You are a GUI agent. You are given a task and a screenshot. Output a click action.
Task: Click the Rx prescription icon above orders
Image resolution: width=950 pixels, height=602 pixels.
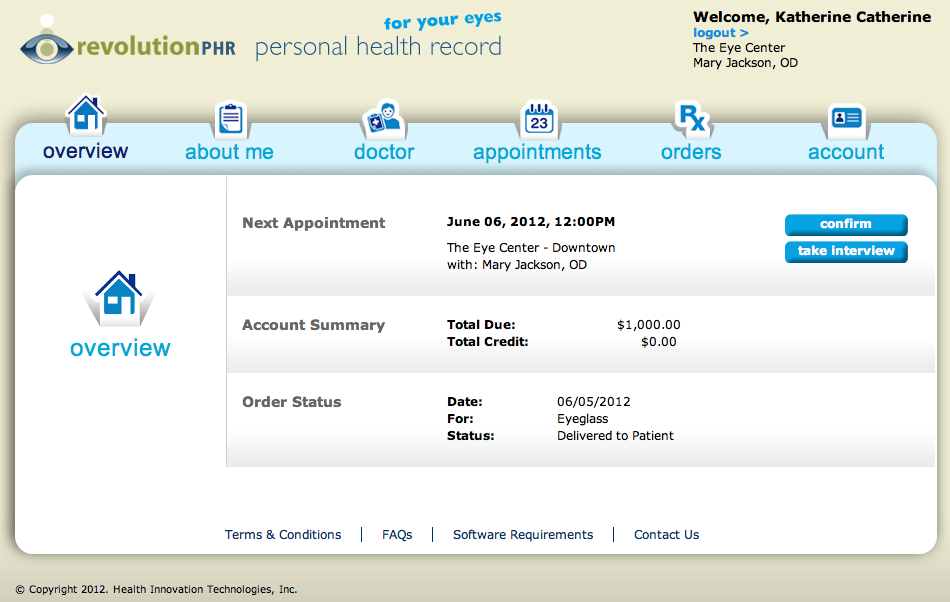(x=692, y=118)
